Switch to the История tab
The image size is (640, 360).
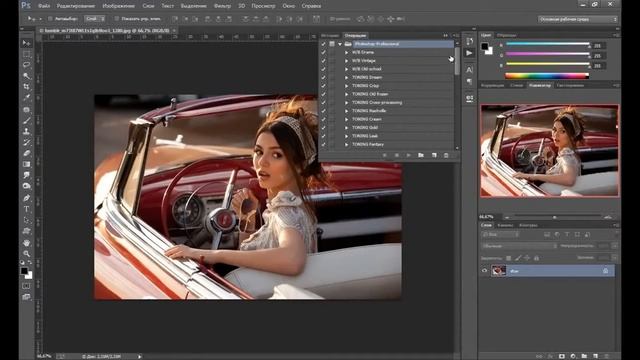330,36
